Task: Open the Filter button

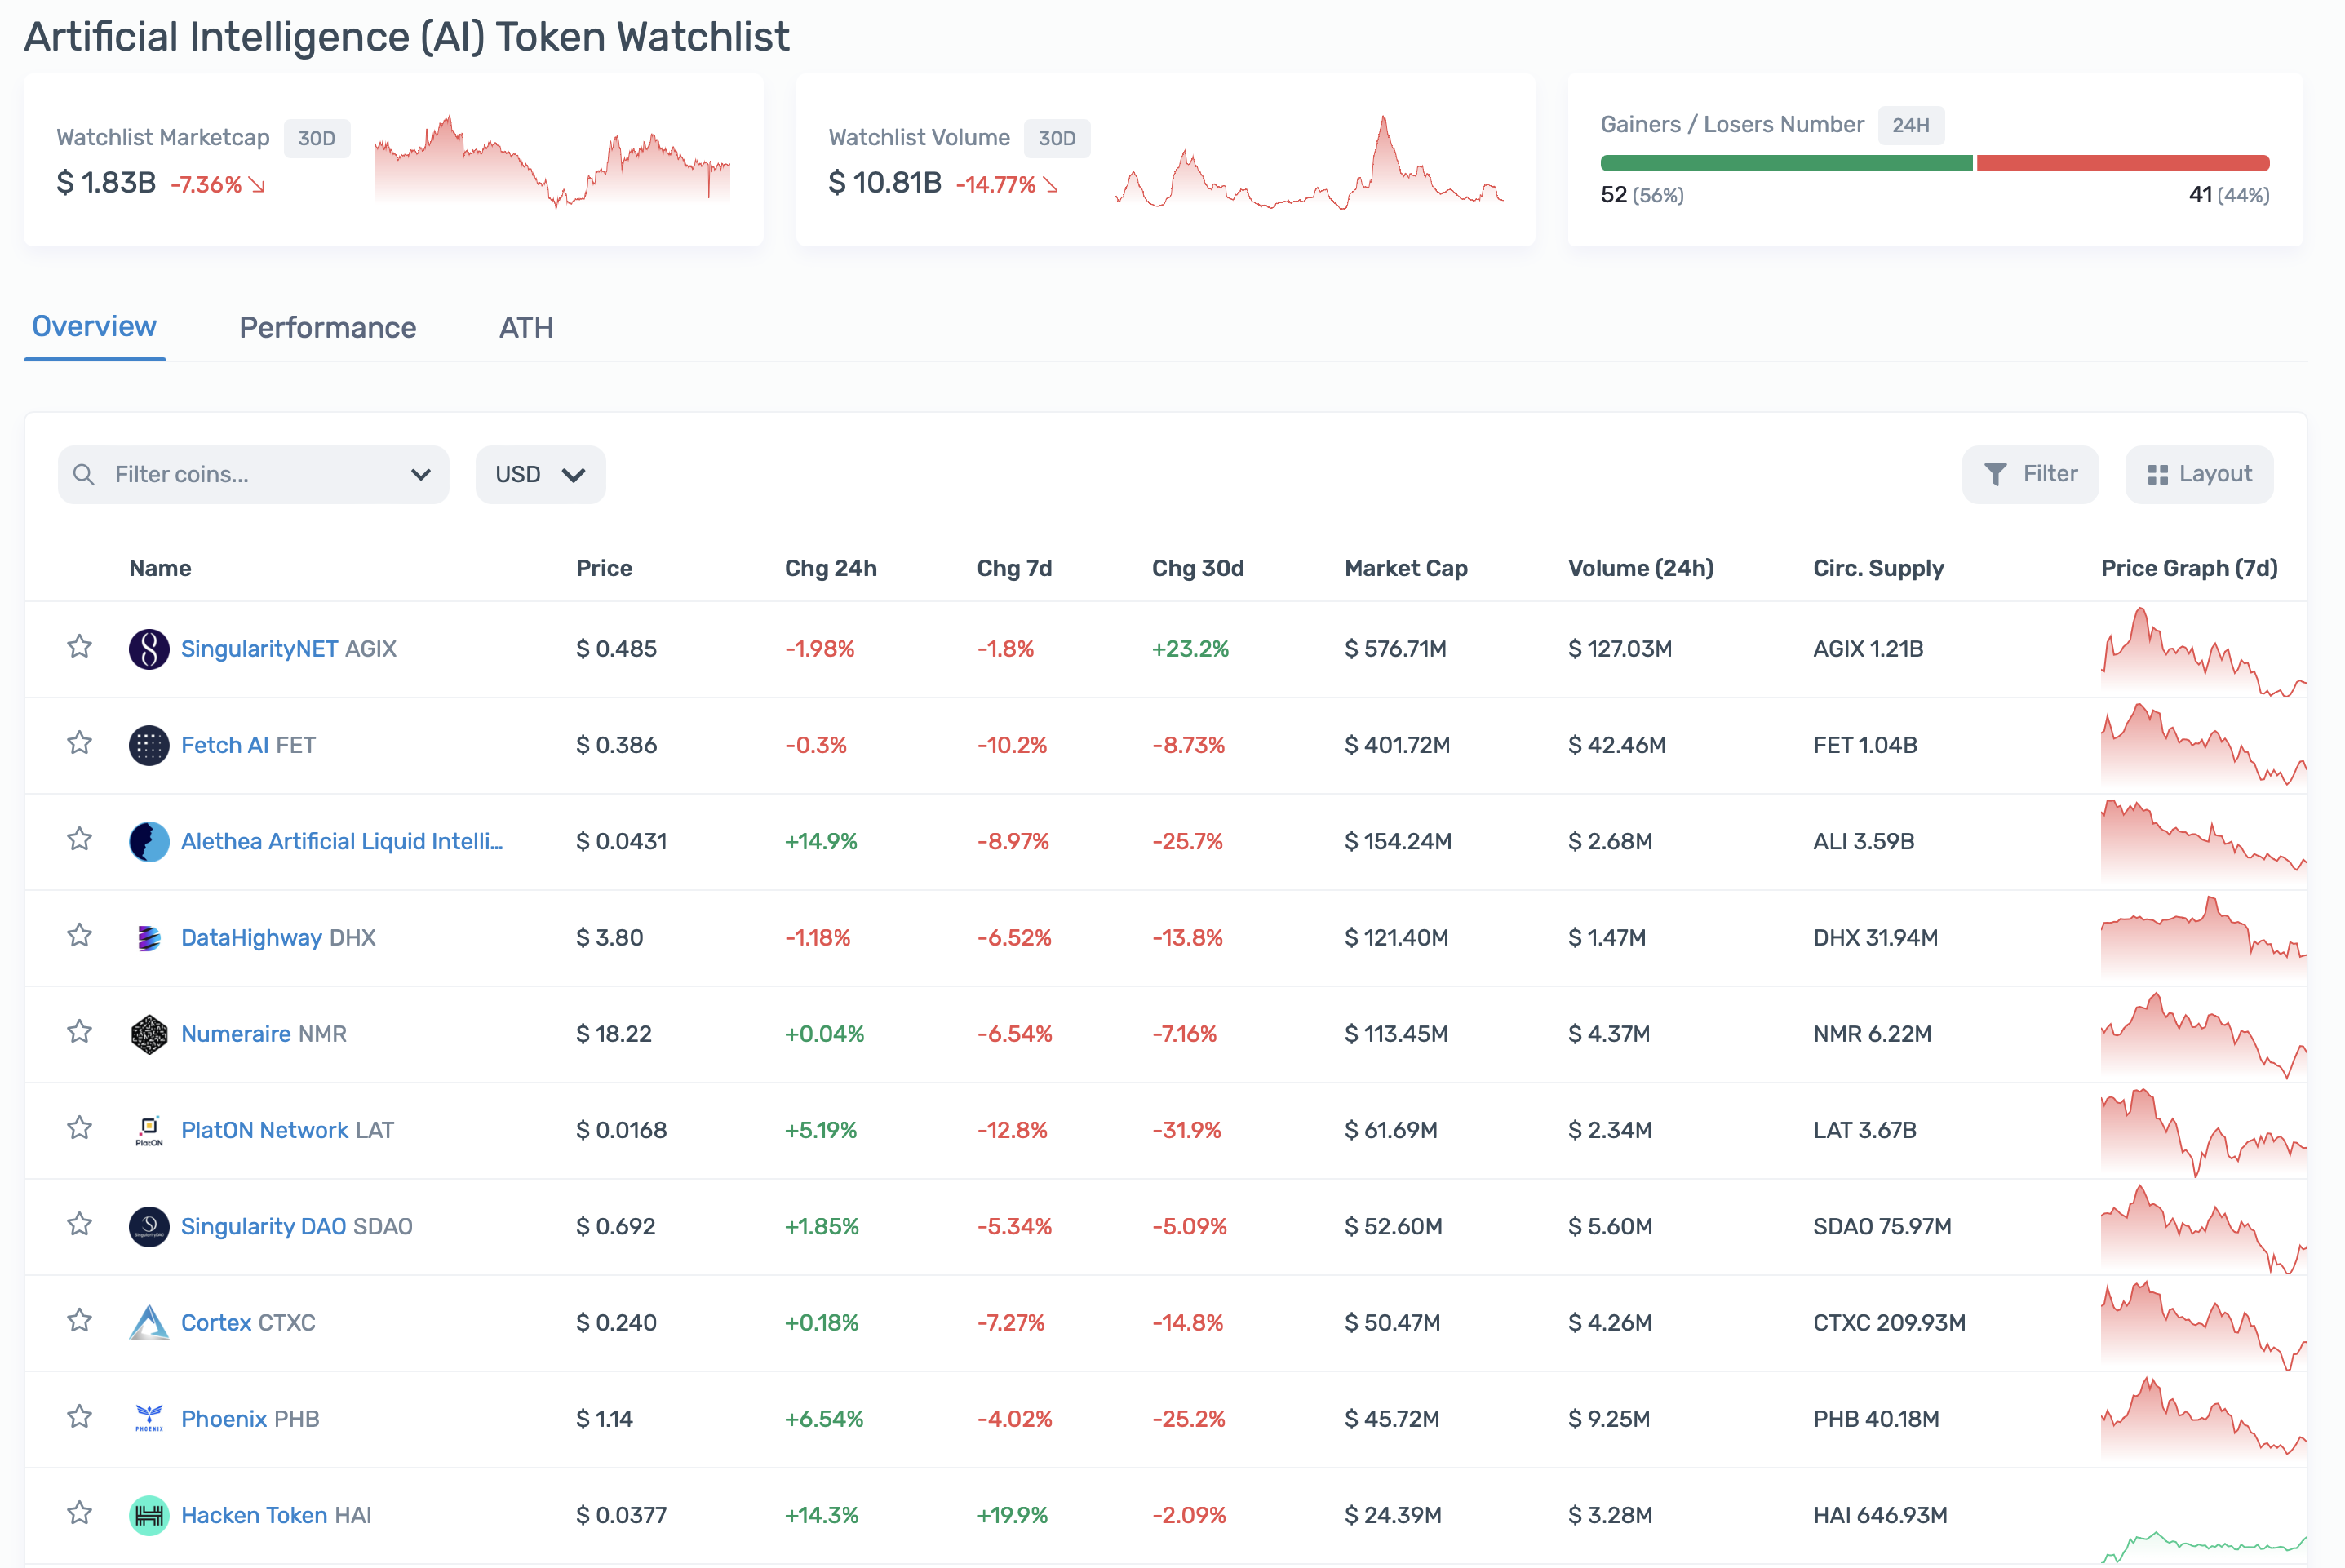Action: coord(2030,475)
